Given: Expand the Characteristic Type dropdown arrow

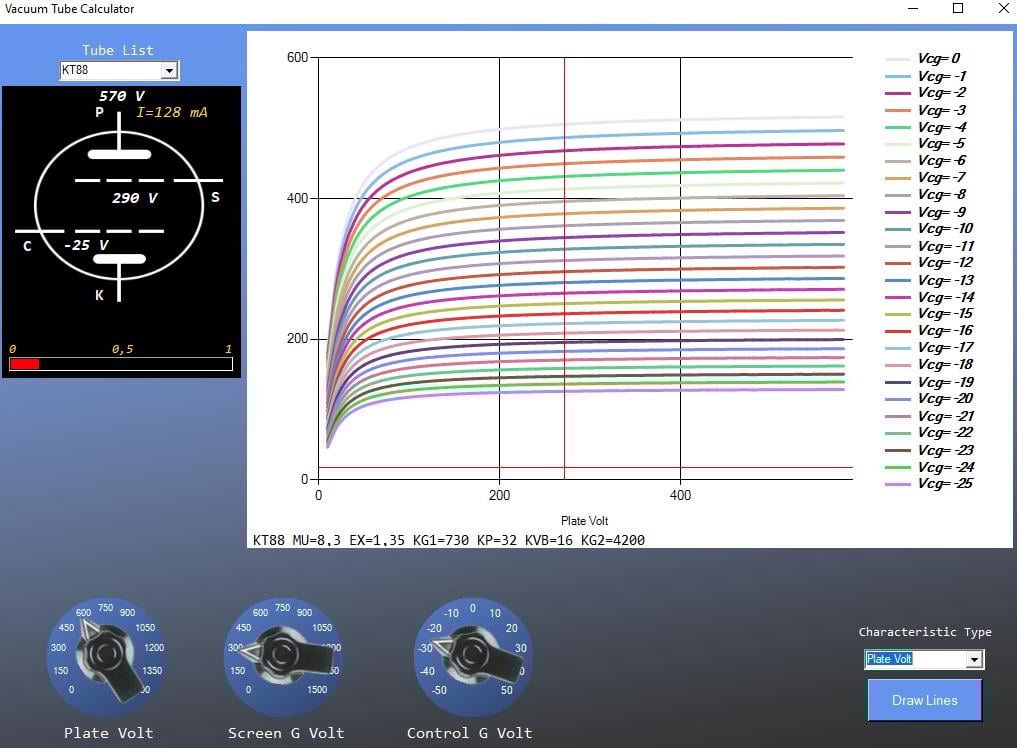Looking at the screenshot, I should (974, 660).
